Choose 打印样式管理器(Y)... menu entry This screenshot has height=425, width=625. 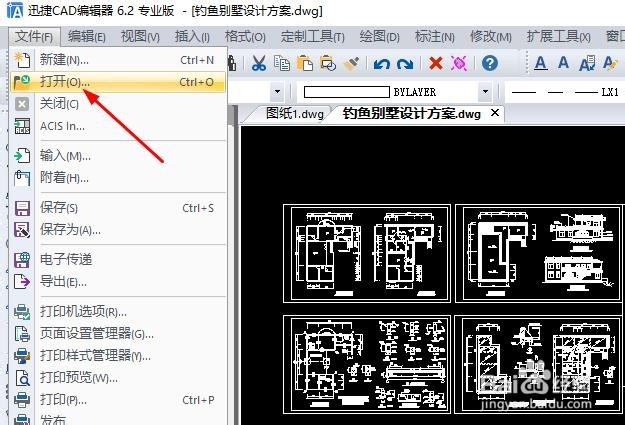[118, 355]
